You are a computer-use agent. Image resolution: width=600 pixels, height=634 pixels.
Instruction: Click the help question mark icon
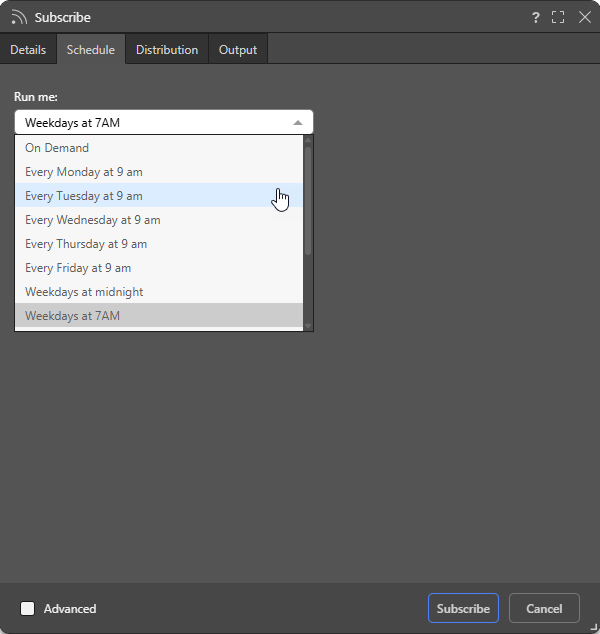click(536, 17)
